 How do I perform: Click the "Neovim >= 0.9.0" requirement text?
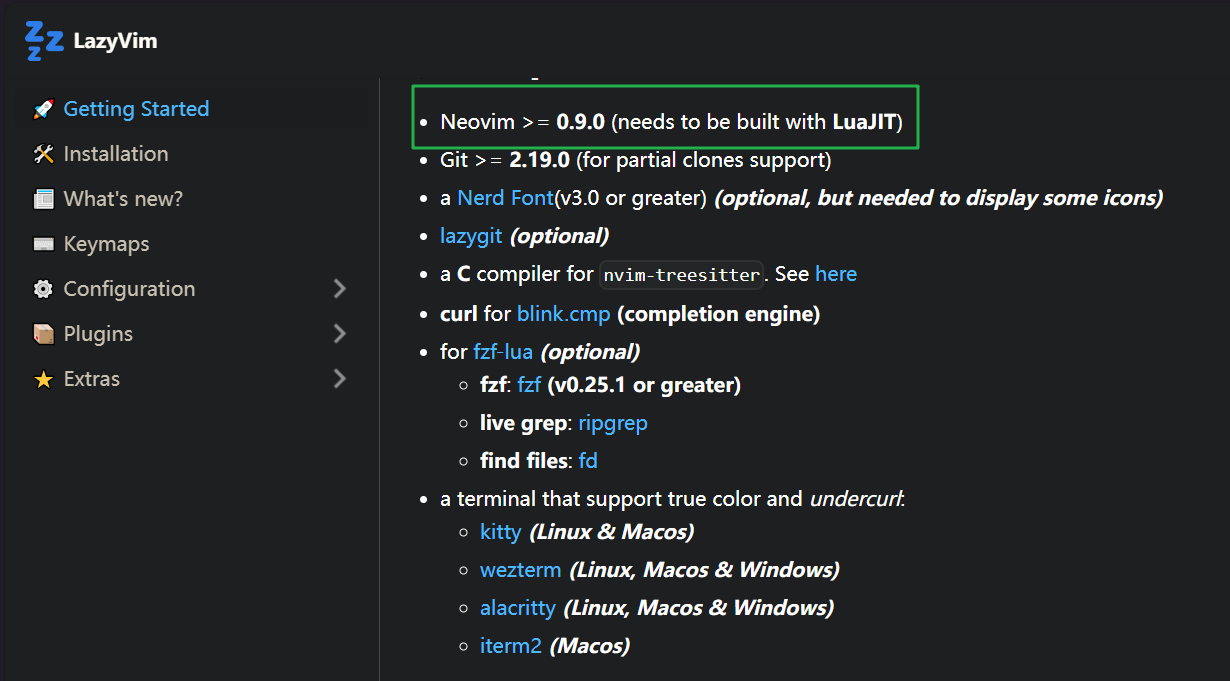[x=522, y=122]
